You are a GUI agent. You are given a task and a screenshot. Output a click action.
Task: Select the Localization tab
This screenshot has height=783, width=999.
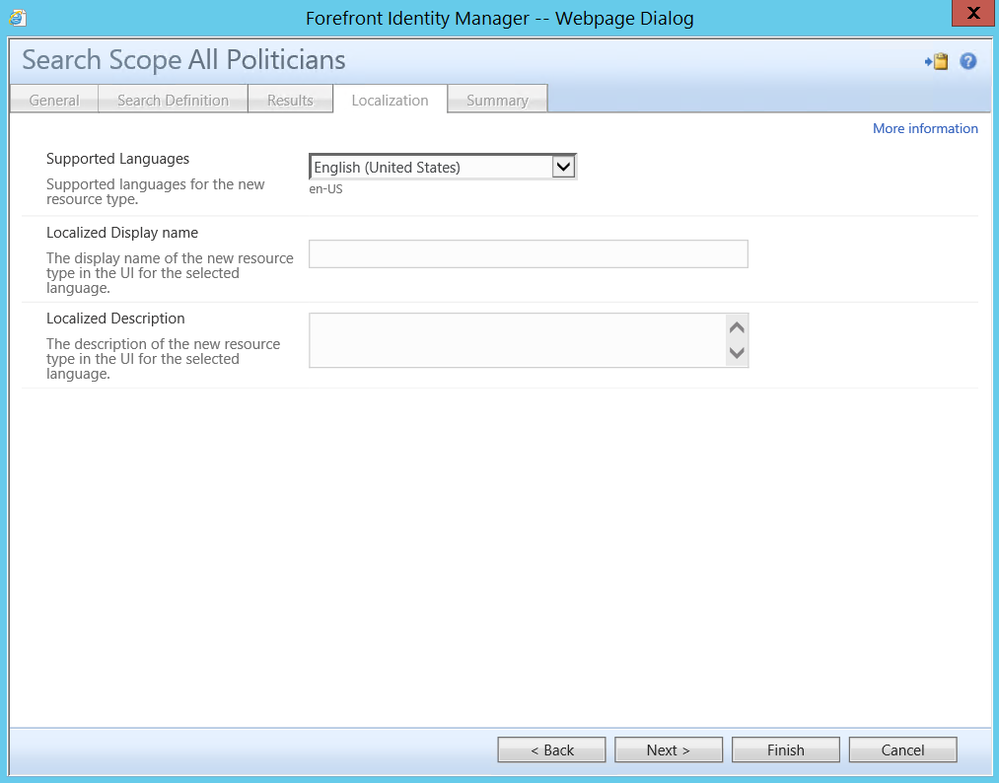pyautogui.click(x=390, y=100)
